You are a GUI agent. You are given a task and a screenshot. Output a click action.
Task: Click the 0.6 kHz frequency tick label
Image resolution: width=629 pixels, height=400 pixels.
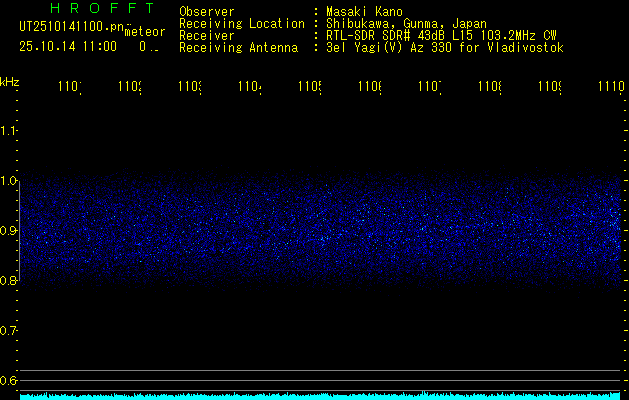(x=9, y=380)
